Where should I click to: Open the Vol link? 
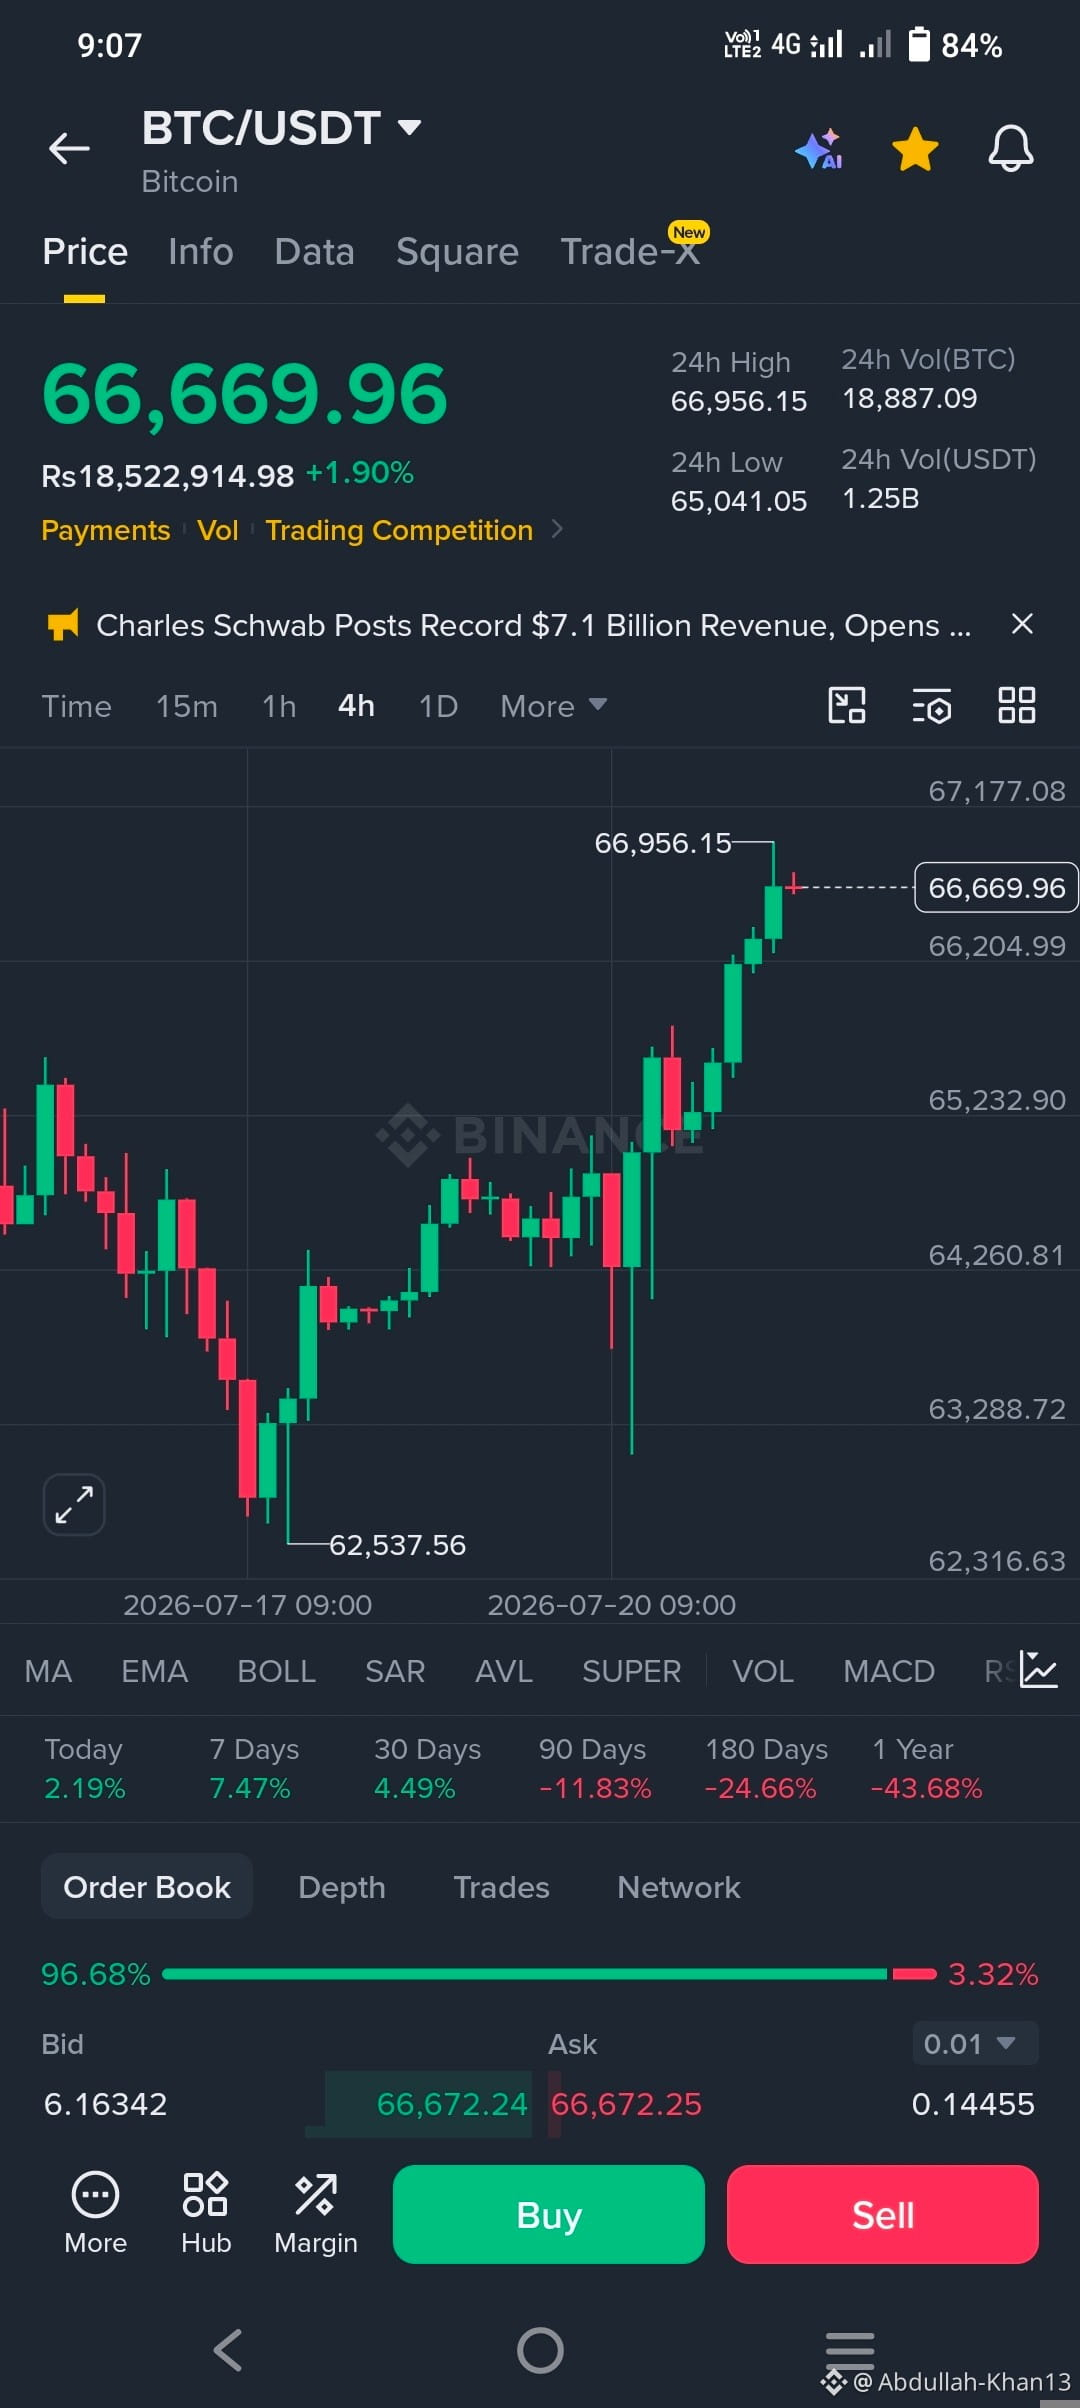(x=218, y=530)
